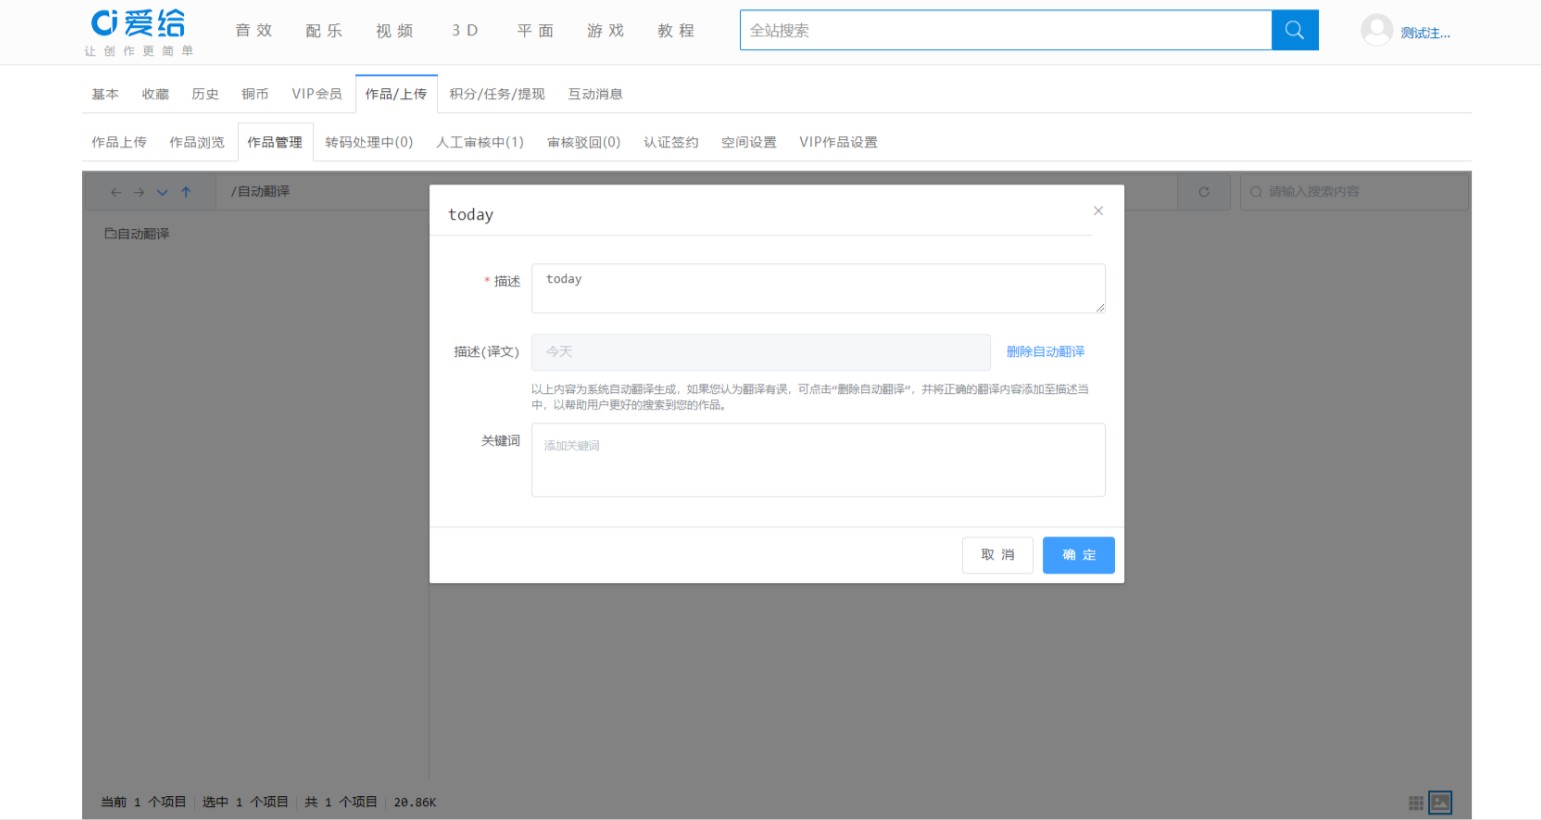Switch to the 历史 tab
The width and height of the screenshot is (1541, 820).
(x=205, y=94)
